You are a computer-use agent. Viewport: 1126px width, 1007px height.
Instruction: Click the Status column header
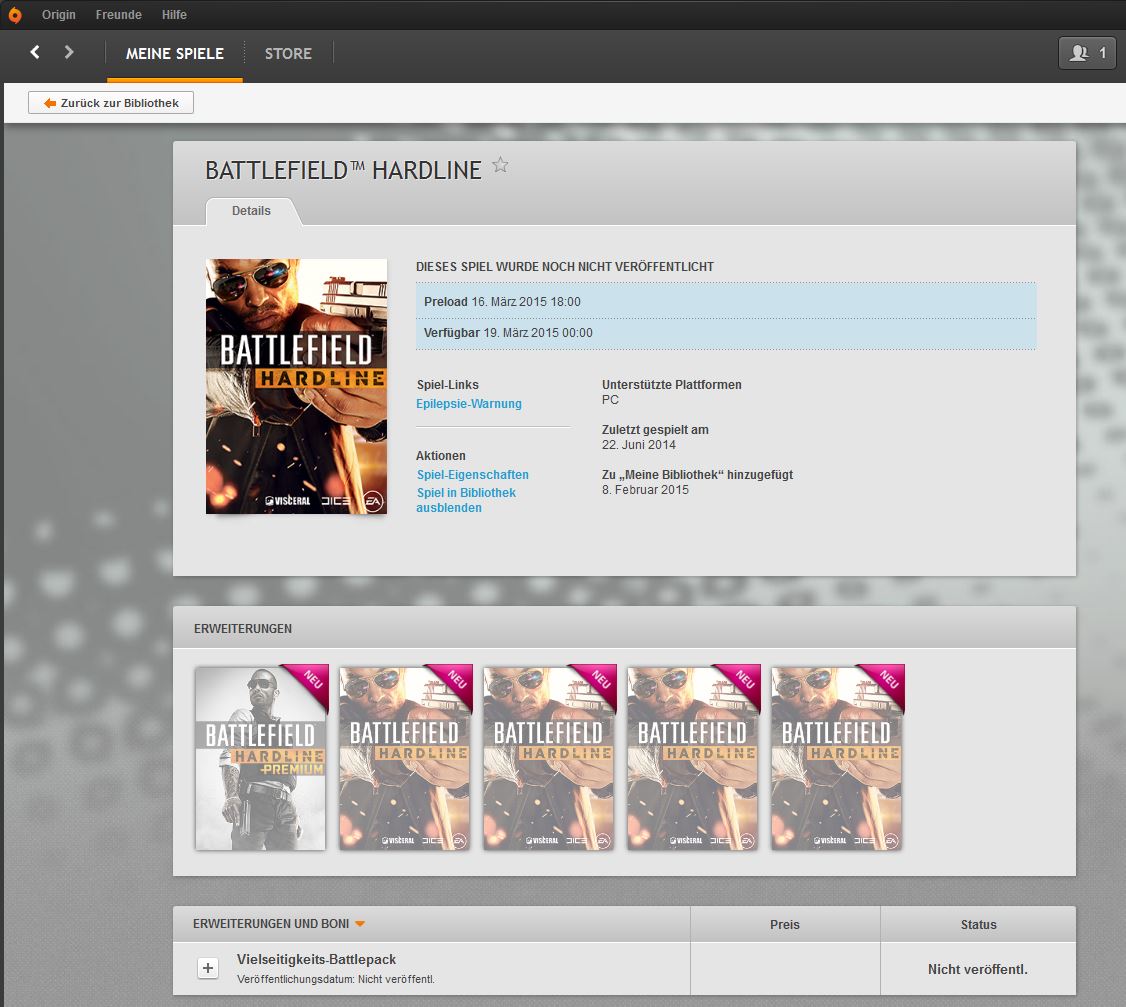(978, 924)
